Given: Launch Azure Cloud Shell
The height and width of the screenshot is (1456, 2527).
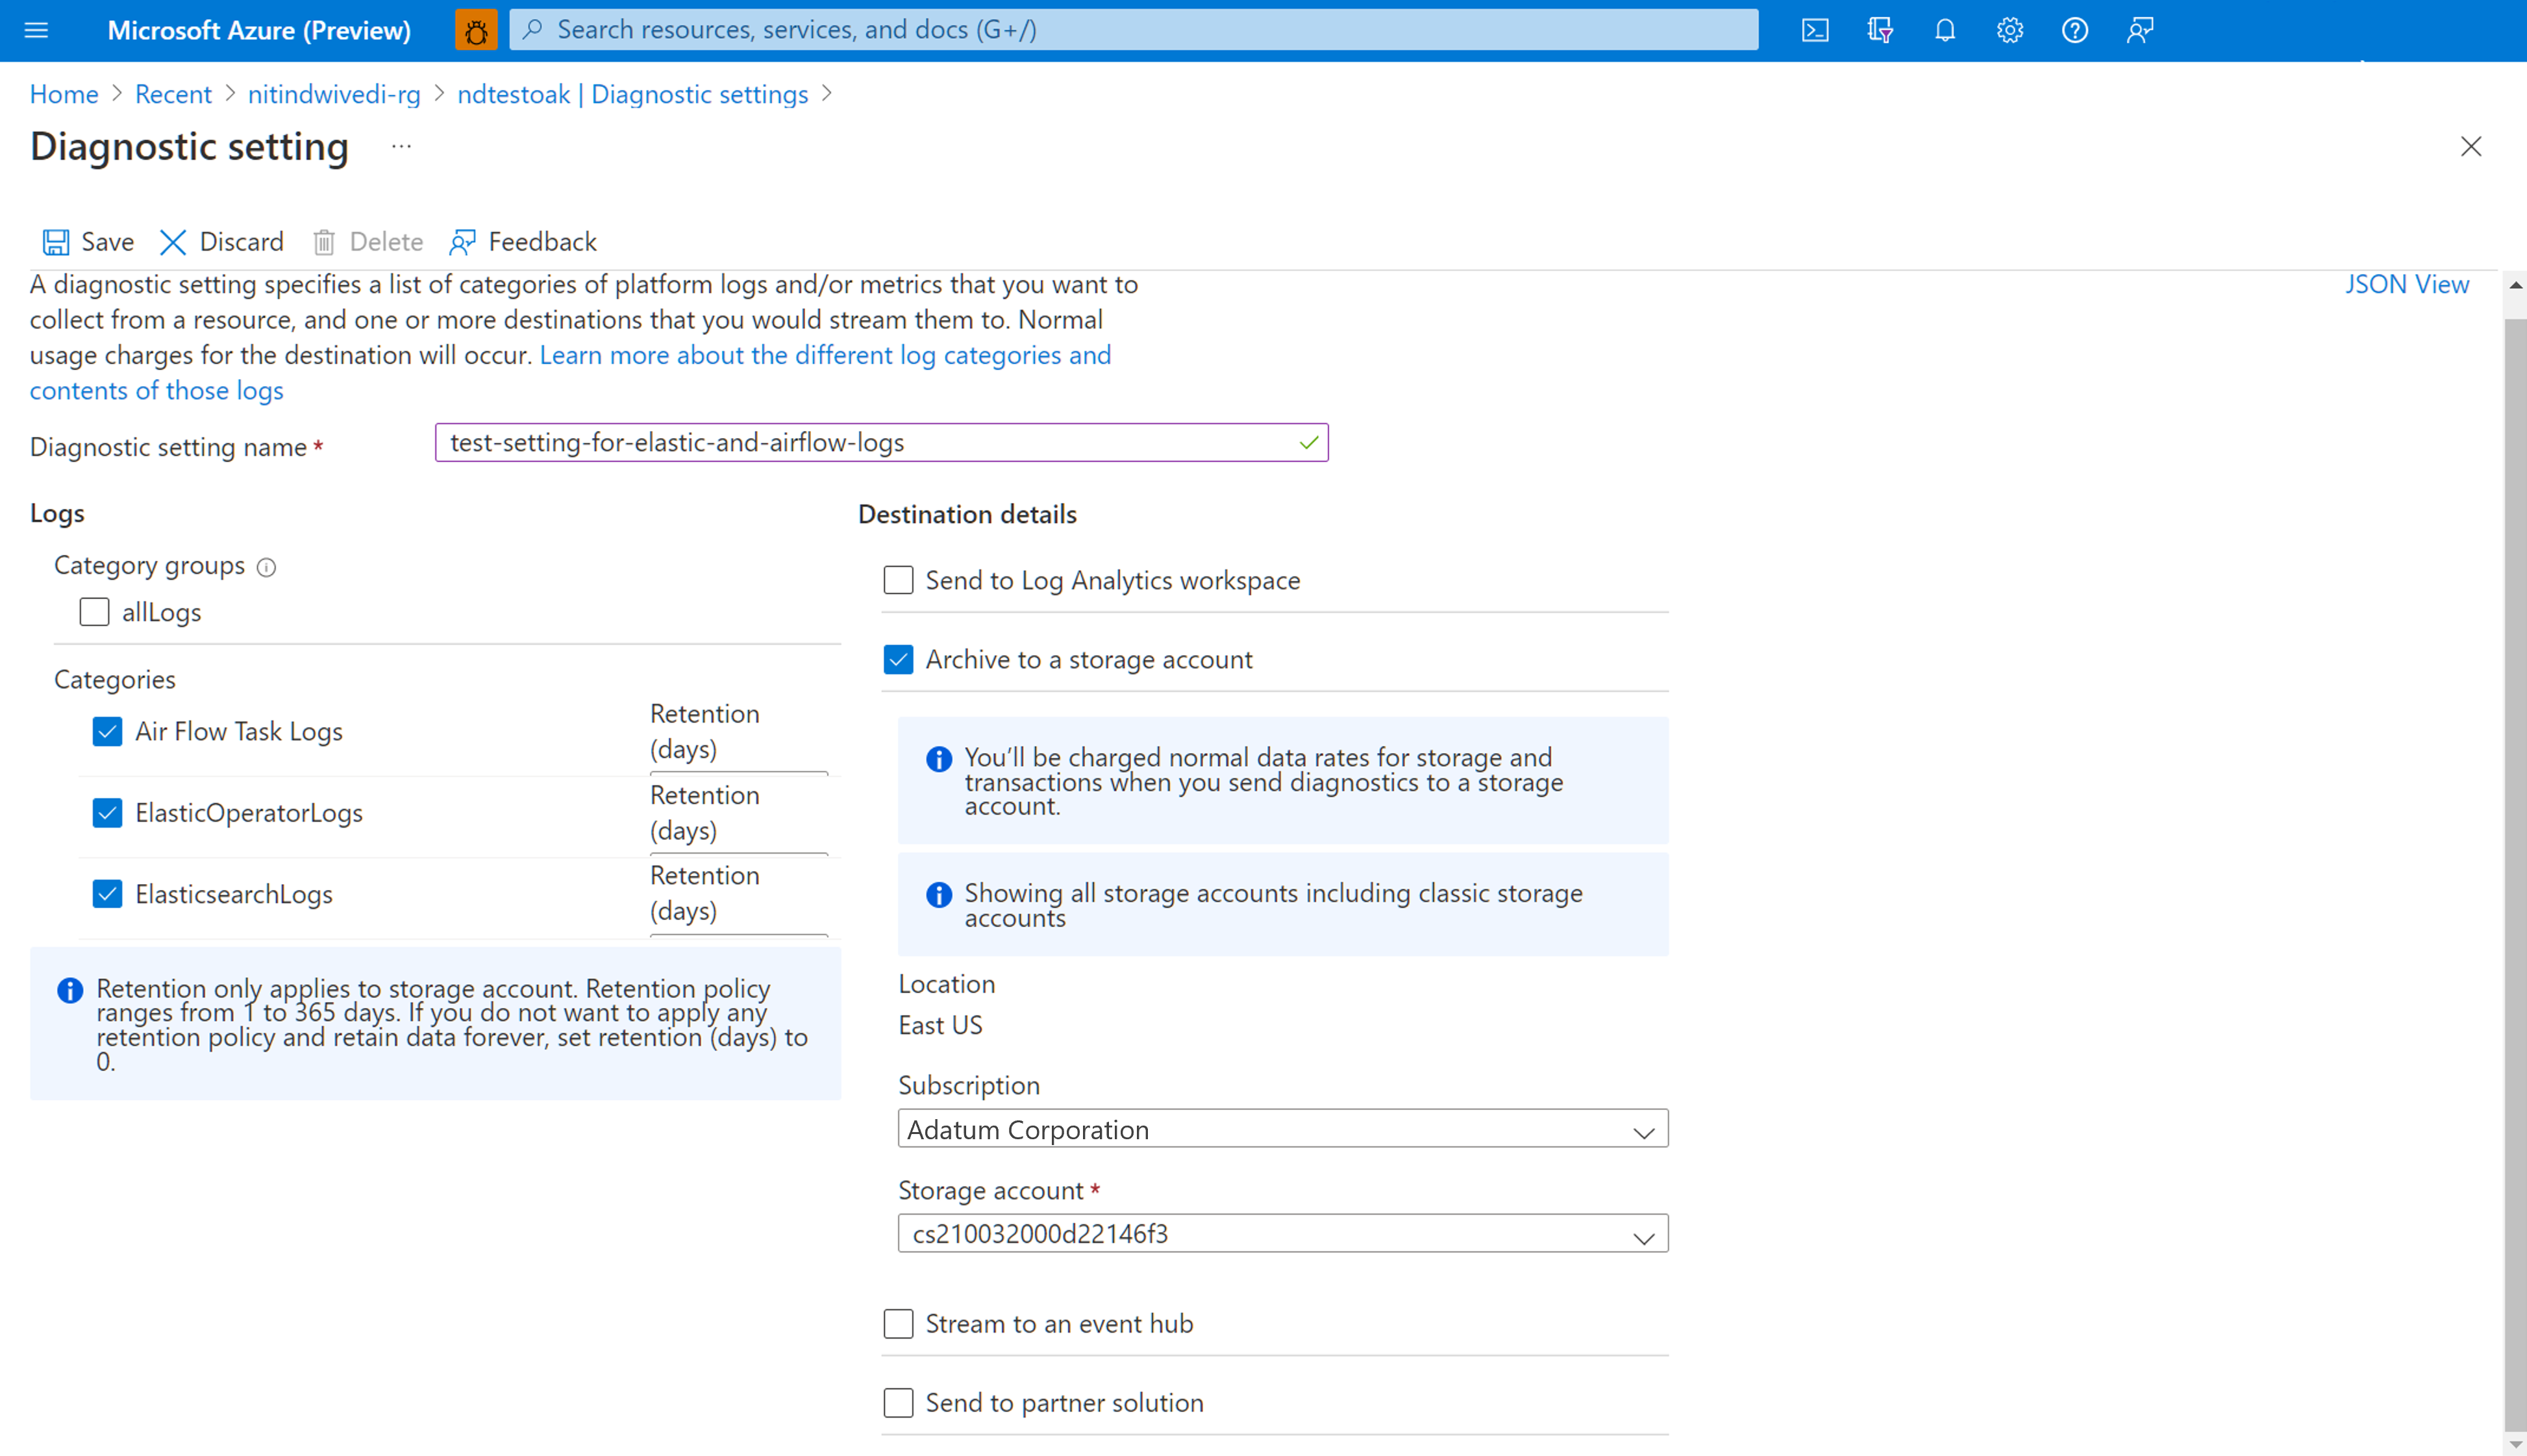Looking at the screenshot, I should (x=1815, y=30).
